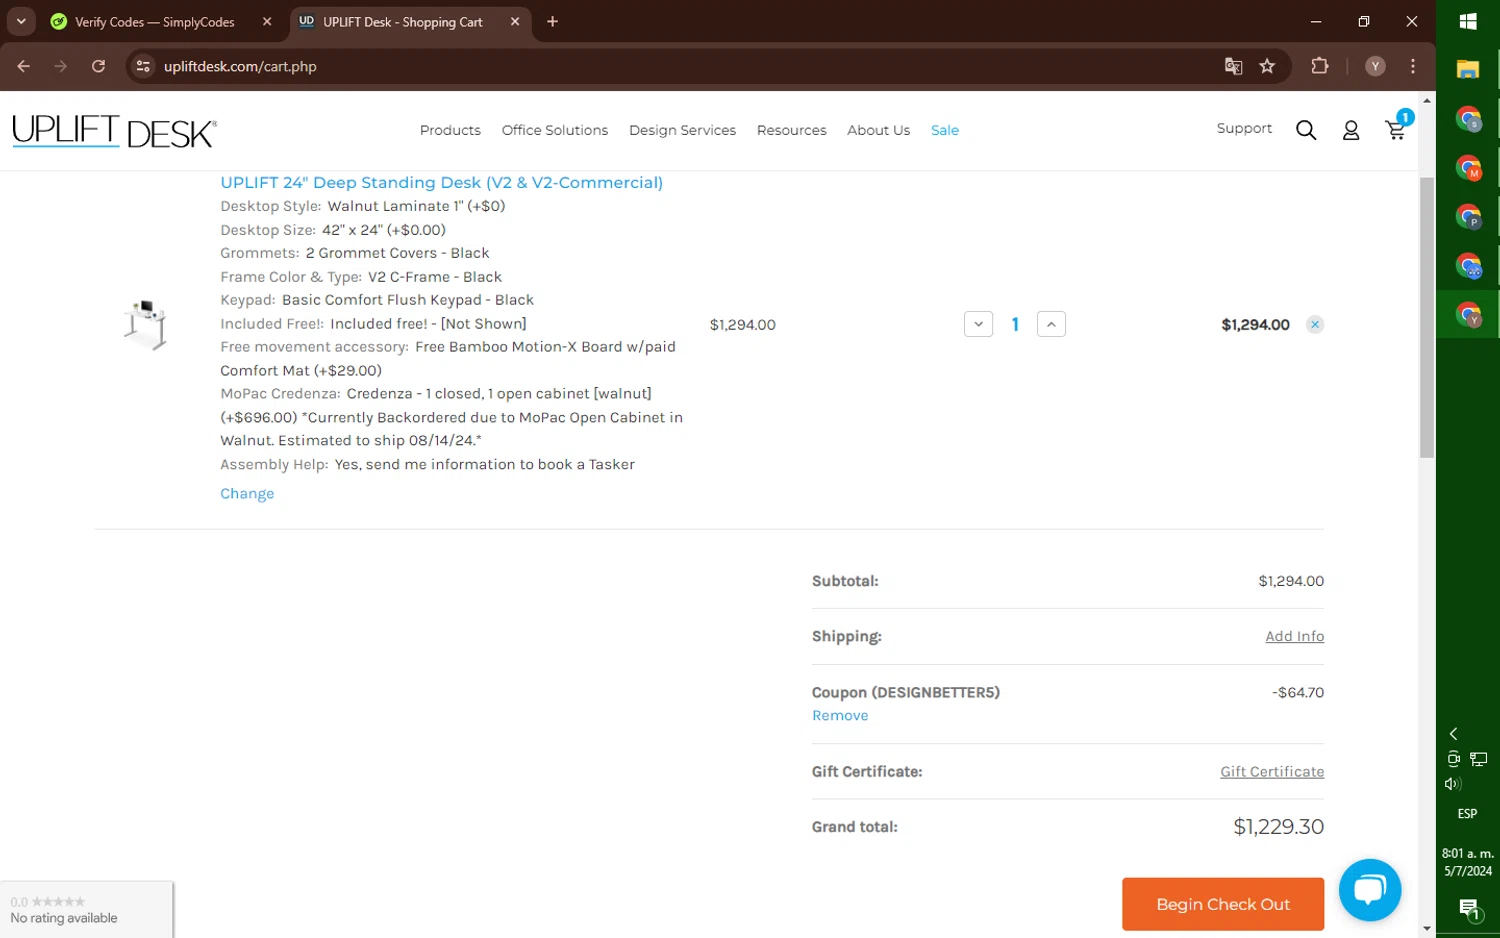
Task: Select the "Walnut Laminate 1" (+$0)" desktop style text
Action: click(416, 206)
